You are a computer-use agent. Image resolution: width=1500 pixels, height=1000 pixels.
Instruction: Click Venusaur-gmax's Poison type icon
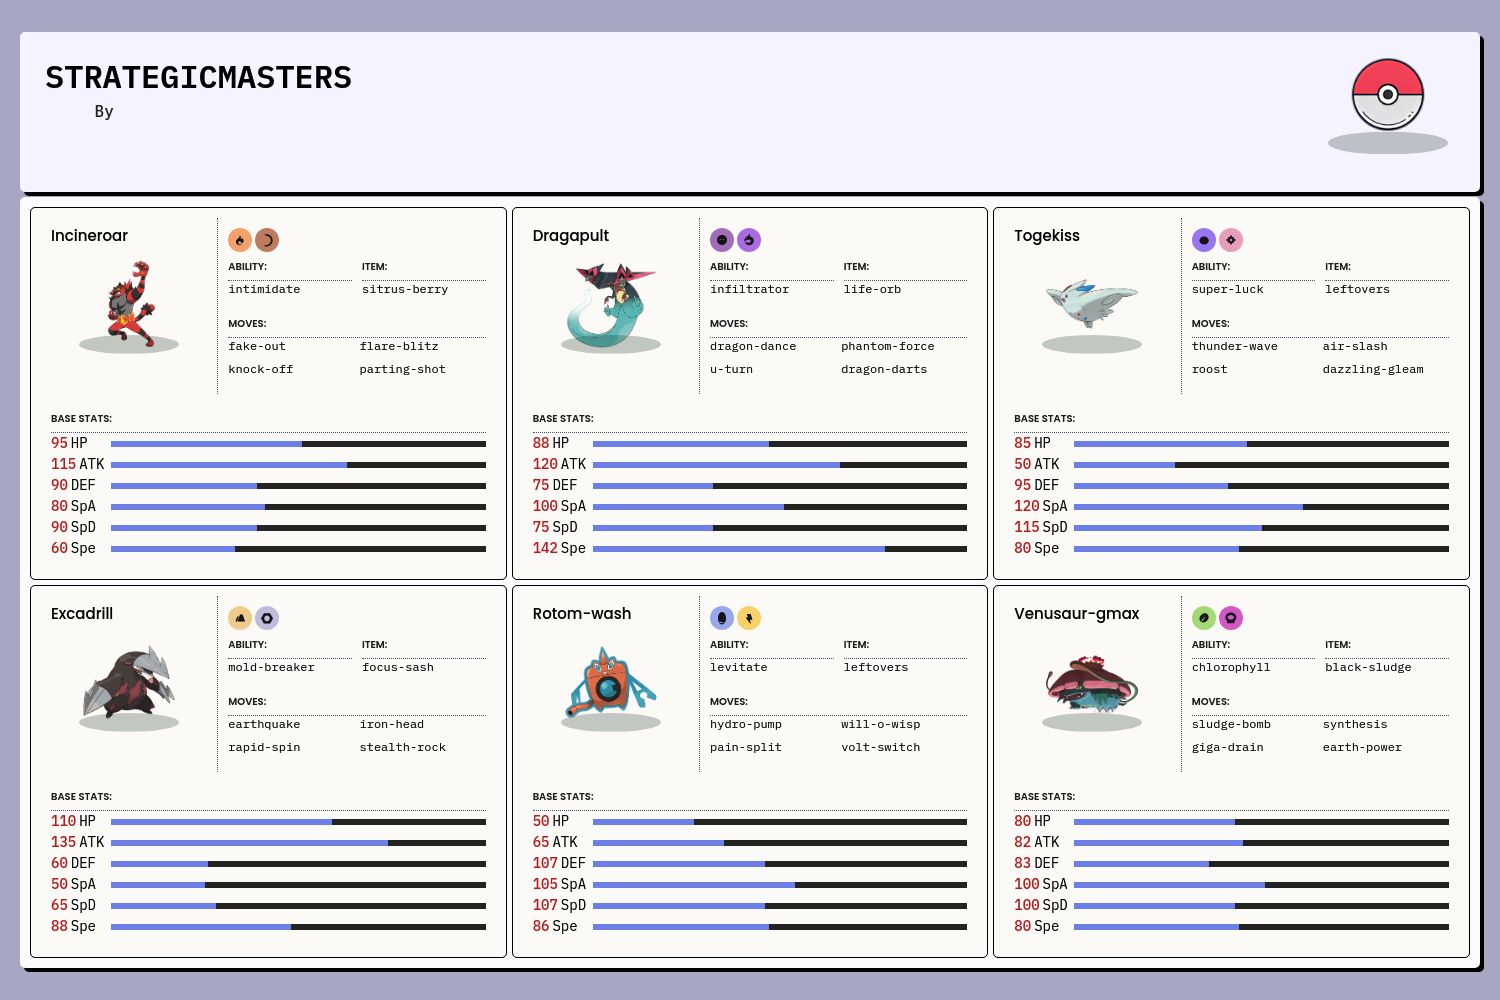1231,618
